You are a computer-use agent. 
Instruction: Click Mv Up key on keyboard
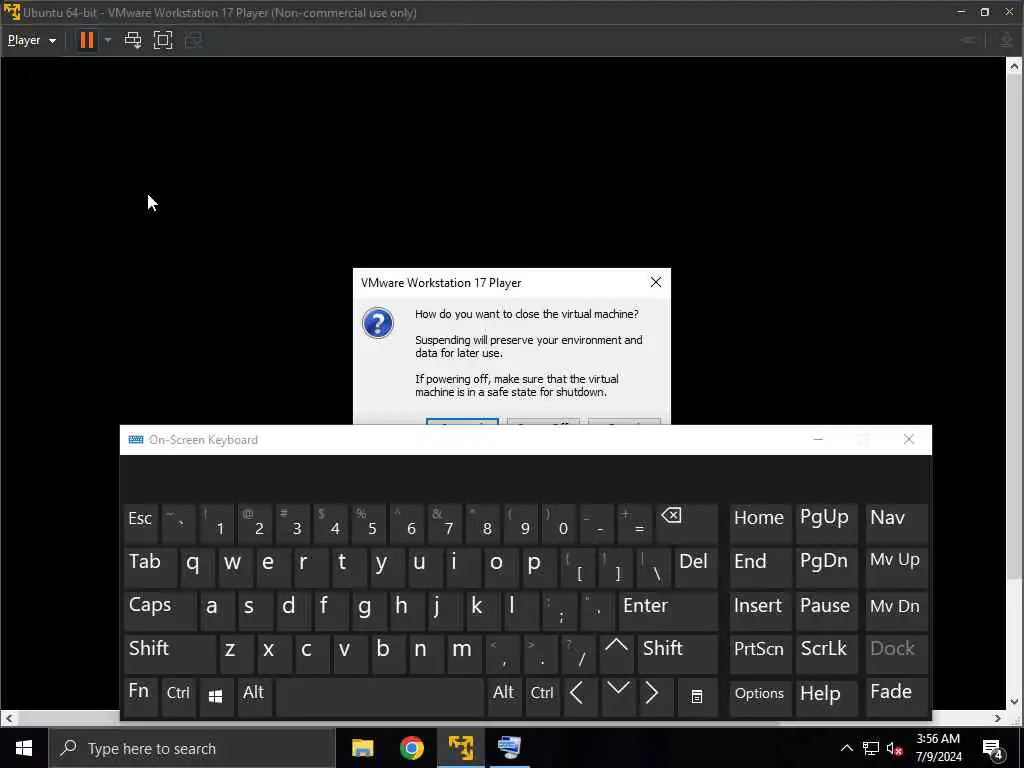click(x=896, y=566)
